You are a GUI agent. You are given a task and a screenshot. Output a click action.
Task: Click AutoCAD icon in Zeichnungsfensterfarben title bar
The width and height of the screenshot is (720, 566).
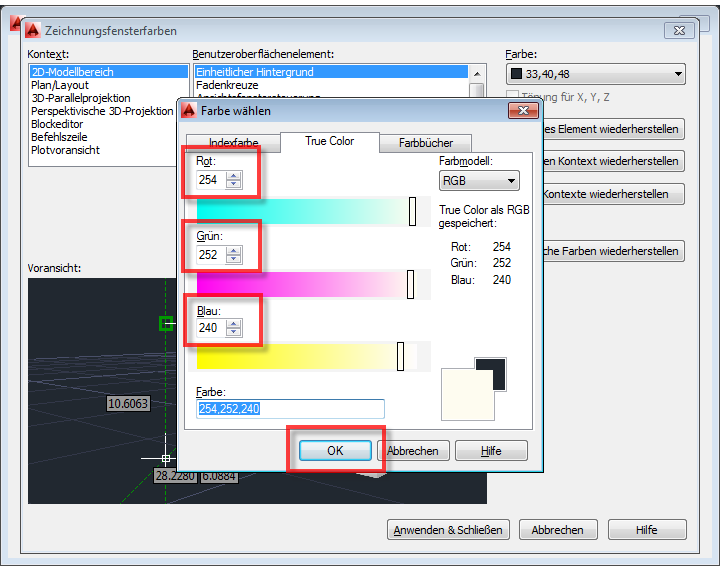coord(31,32)
